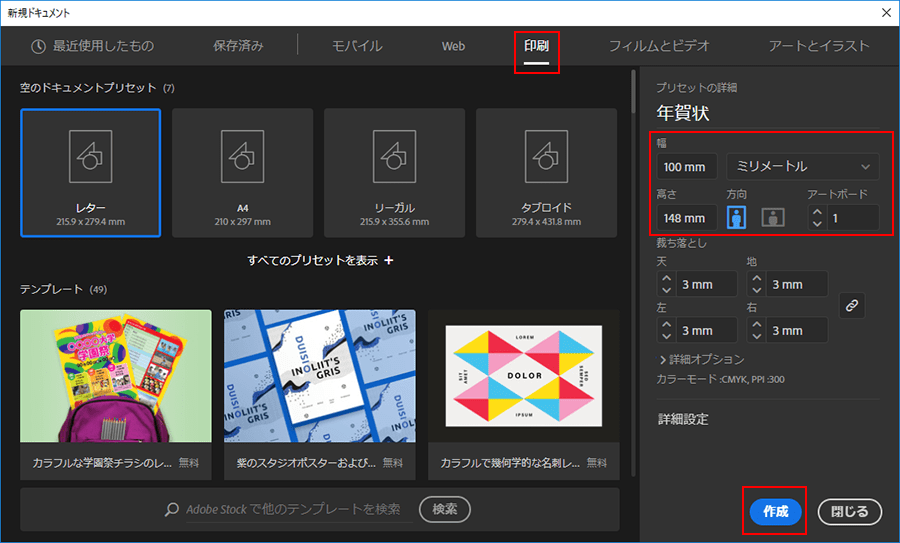This screenshot has width=900, height=543.
Task: Click plus icon next to すべてのプリセットを表示
Action: (389, 261)
